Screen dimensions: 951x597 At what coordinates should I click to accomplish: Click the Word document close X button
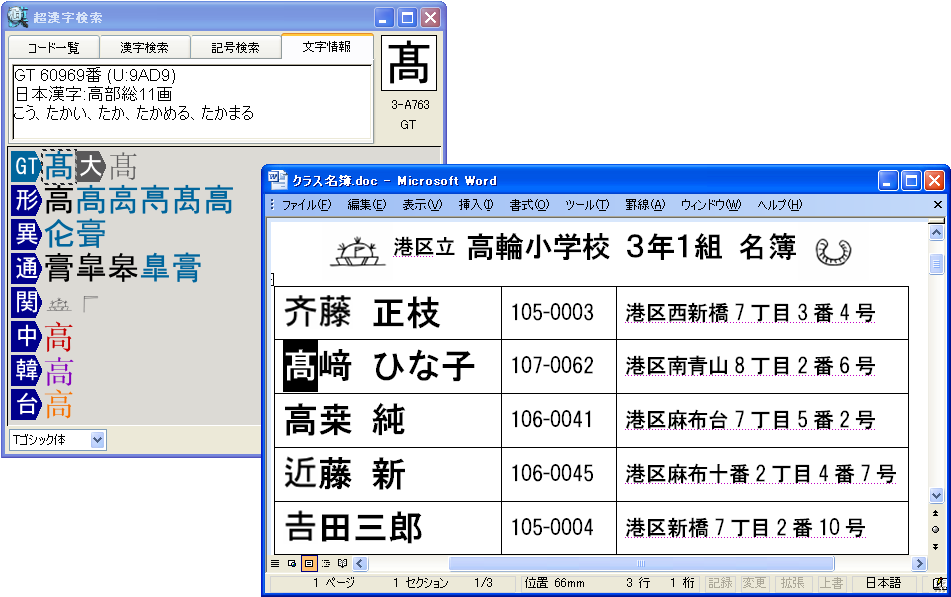click(936, 204)
